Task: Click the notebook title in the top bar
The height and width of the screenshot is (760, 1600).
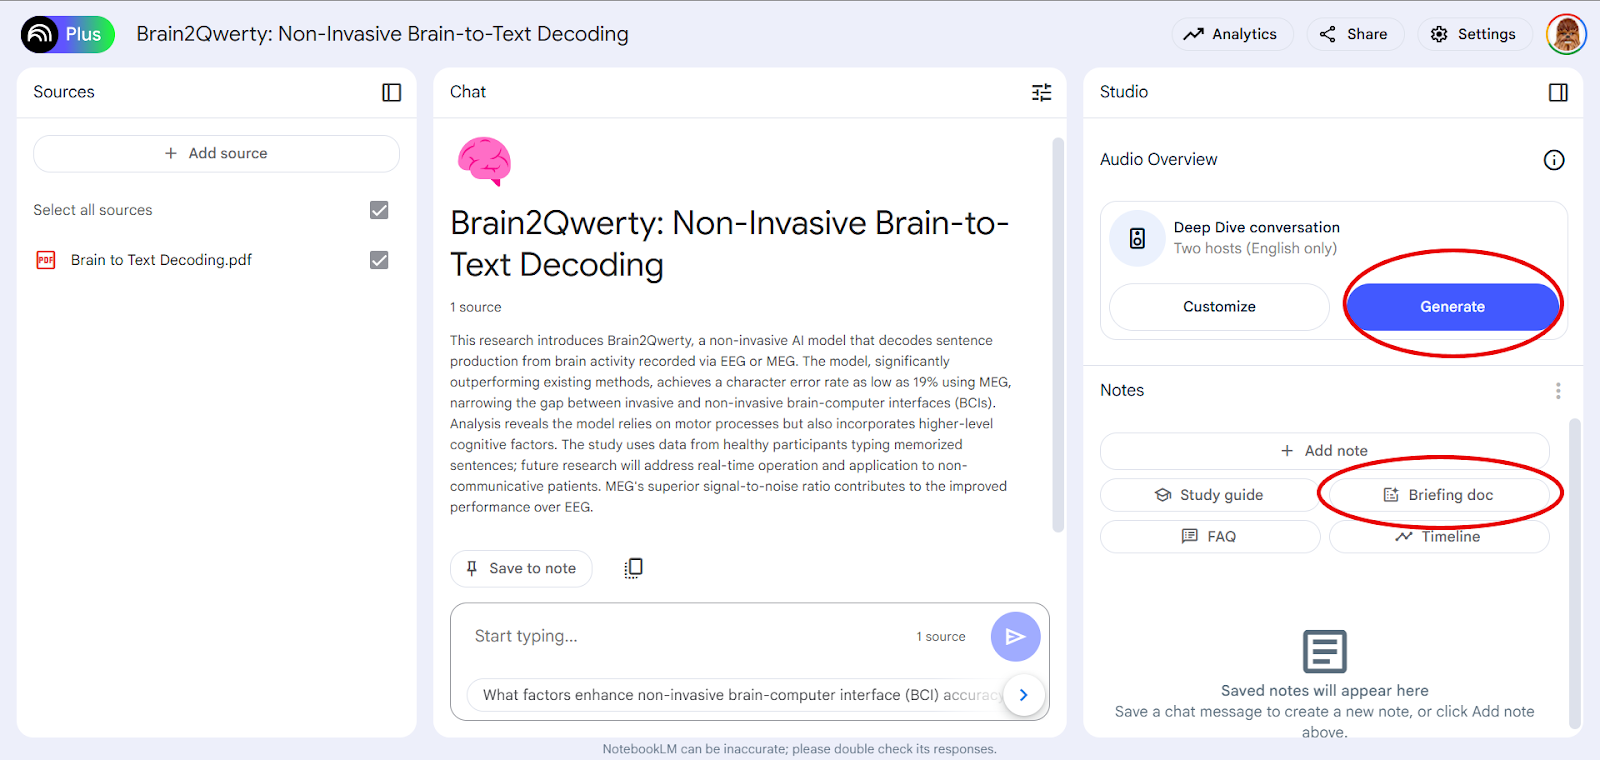Action: pyautogui.click(x=383, y=34)
